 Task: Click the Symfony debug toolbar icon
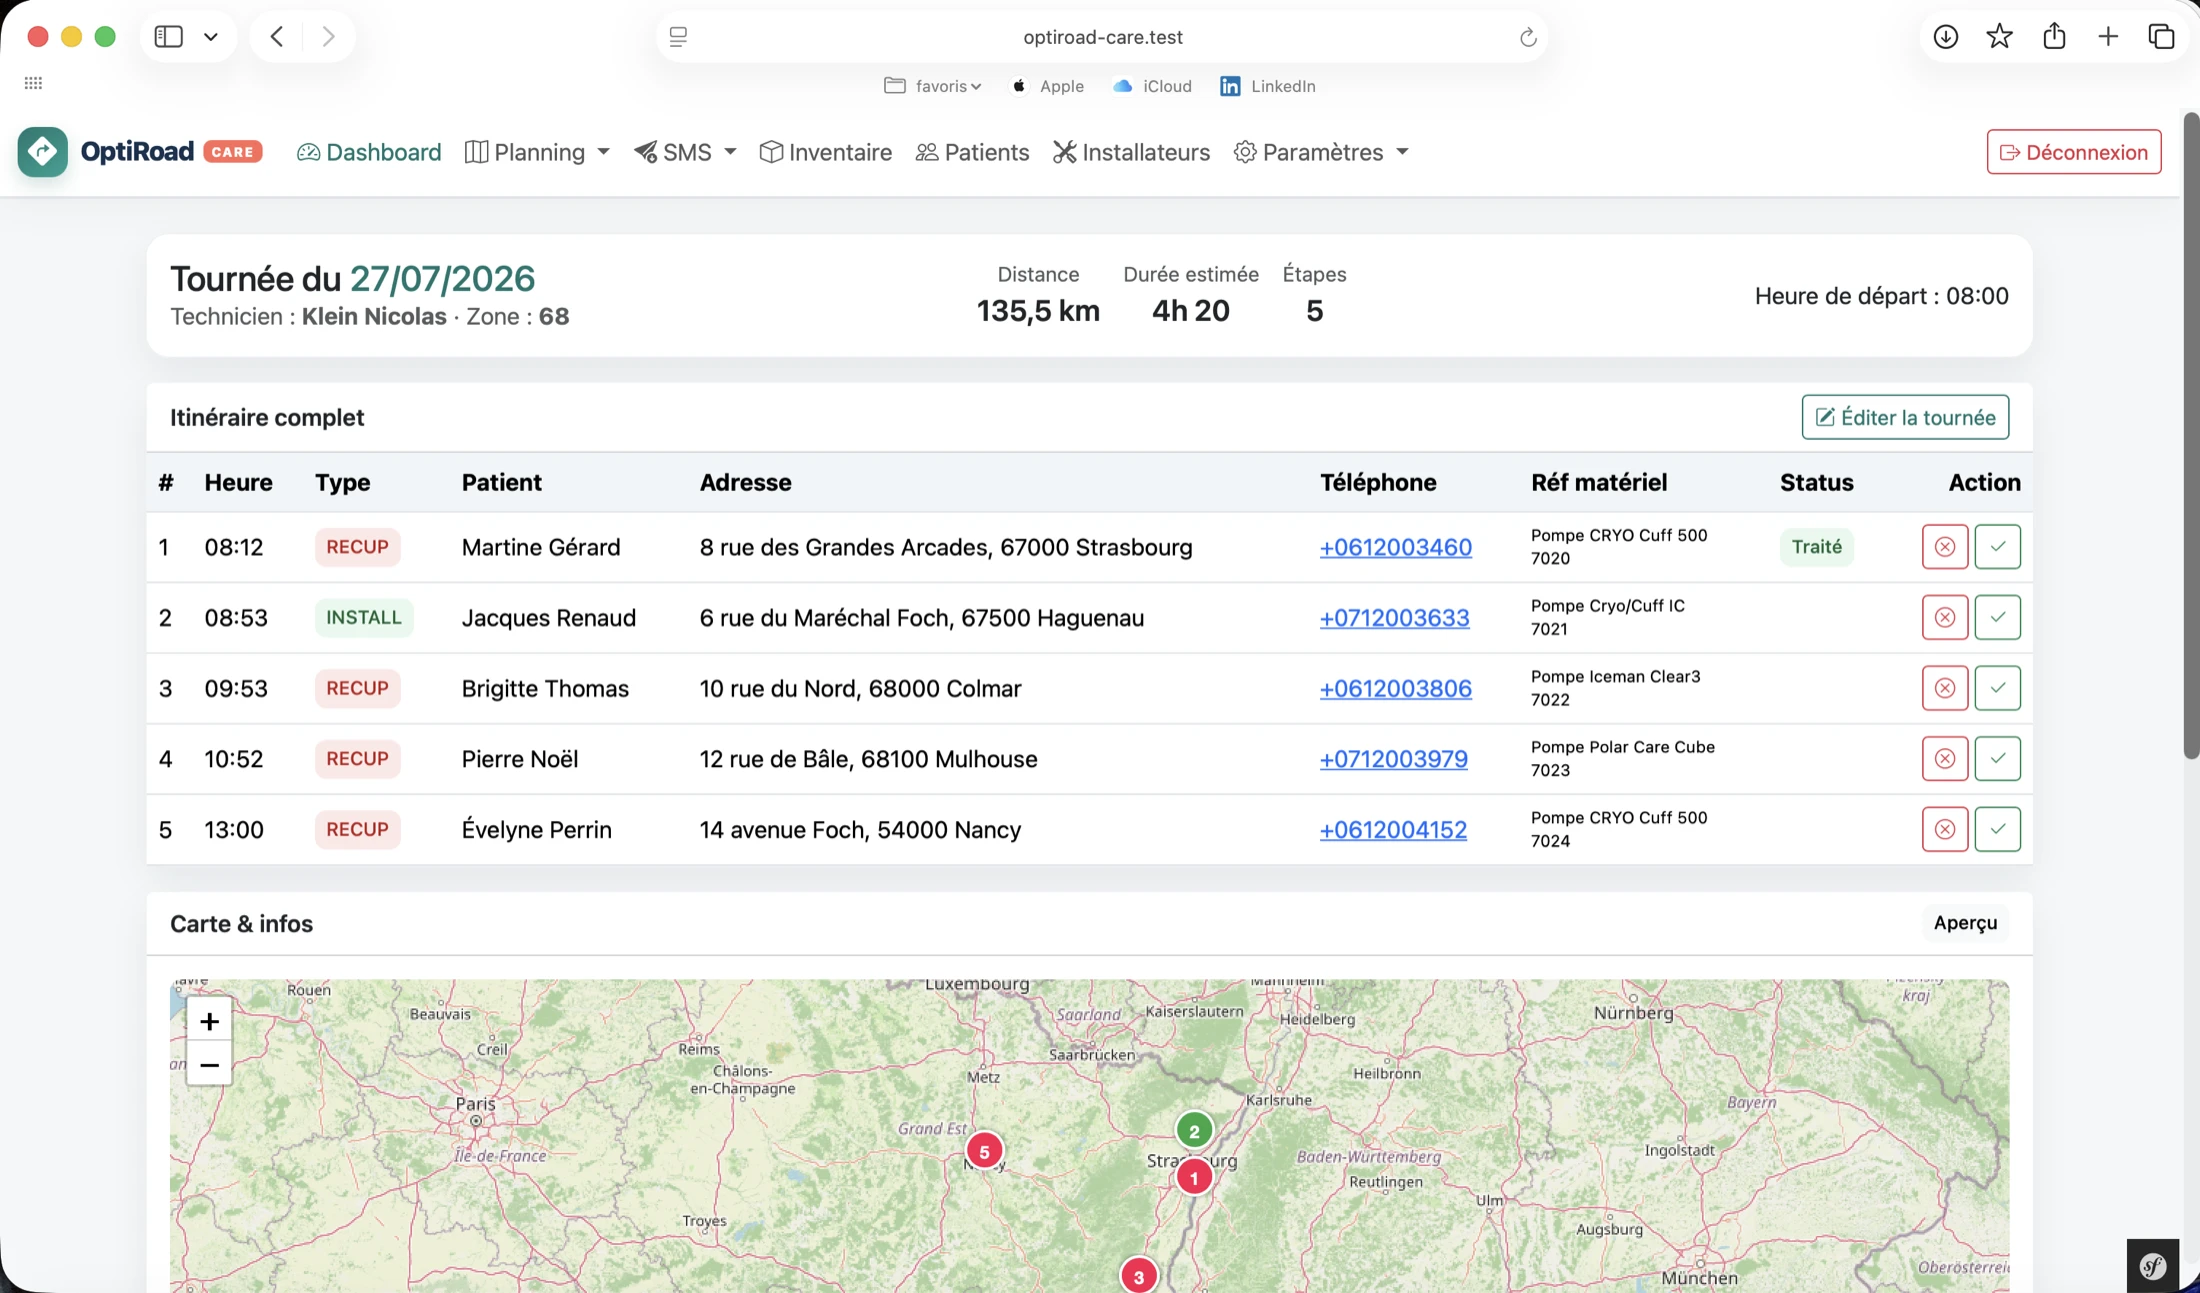tap(2152, 1266)
